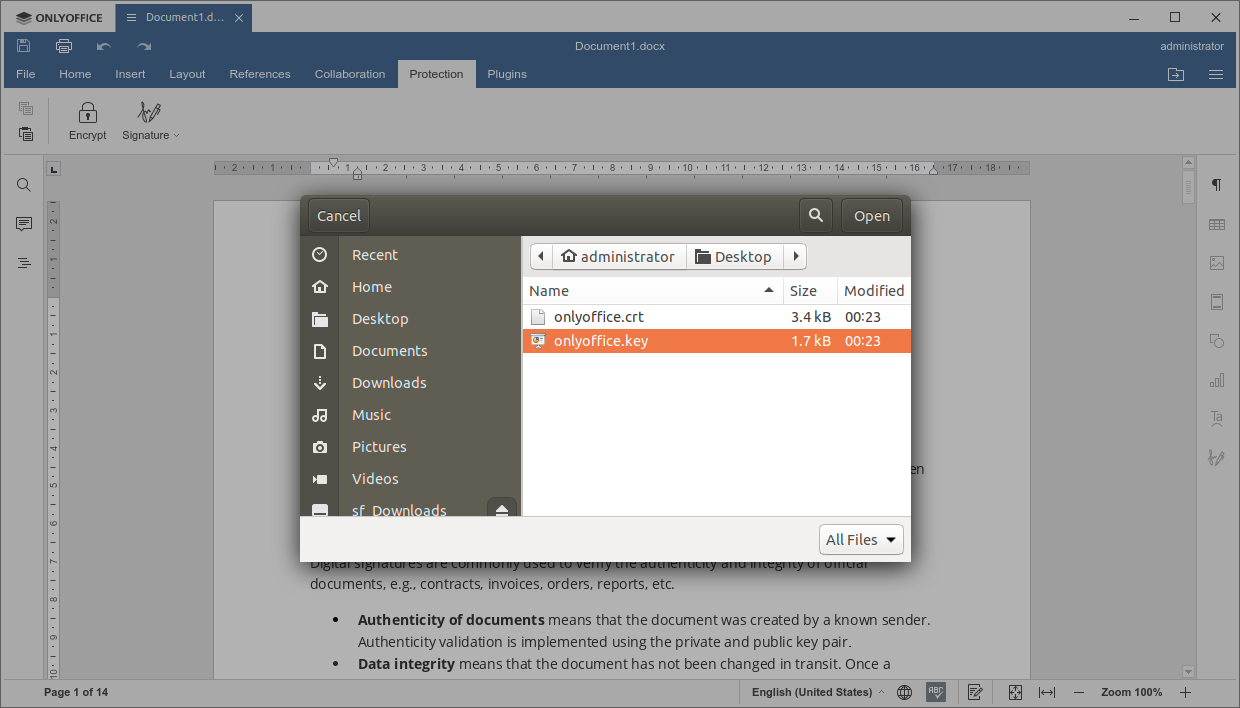Save the document
1240x708 pixels.
pyautogui.click(x=23, y=45)
